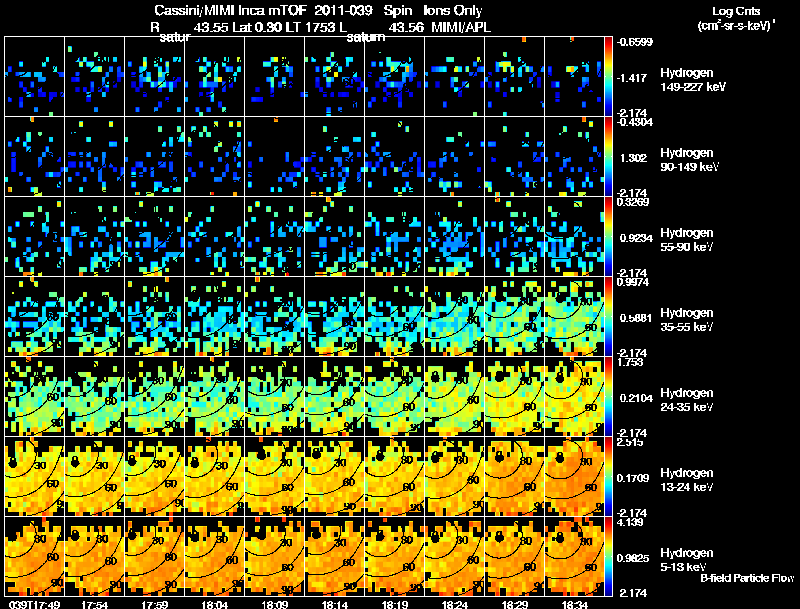The height and width of the screenshot is (609, 800).
Task: Select the 'MIMI/APL' credit text
Action: point(461,27)
